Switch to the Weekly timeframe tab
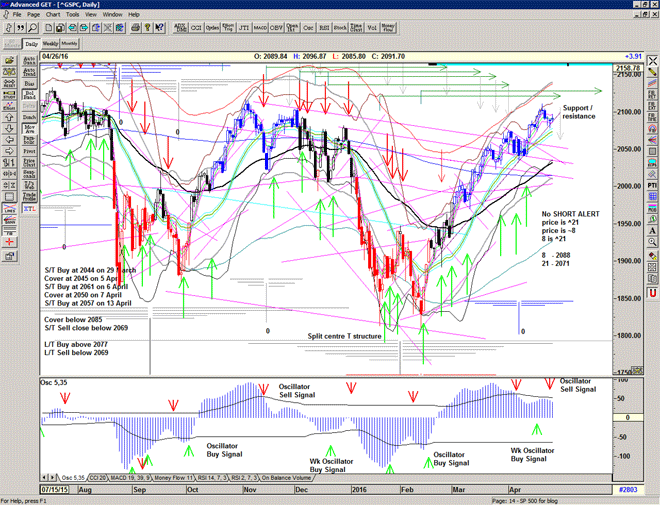This screenshot has width=660, height=505. click(49, 45)
